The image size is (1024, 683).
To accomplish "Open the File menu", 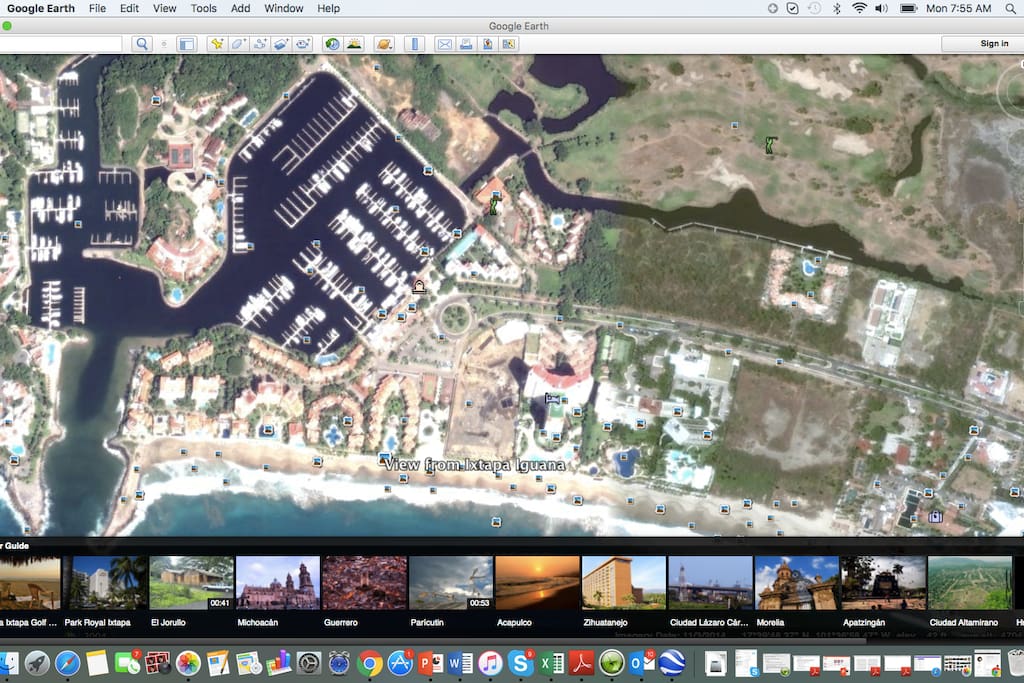I will [x=97, y=8].
